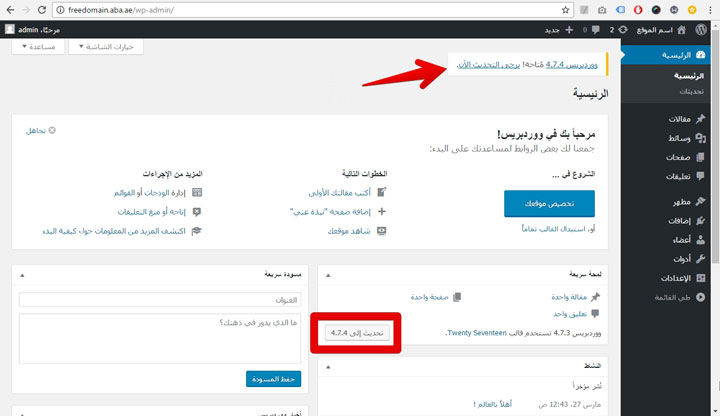
Task: Collapse the مسودة سريعة widget with its arrow
Action: [22, 275]
